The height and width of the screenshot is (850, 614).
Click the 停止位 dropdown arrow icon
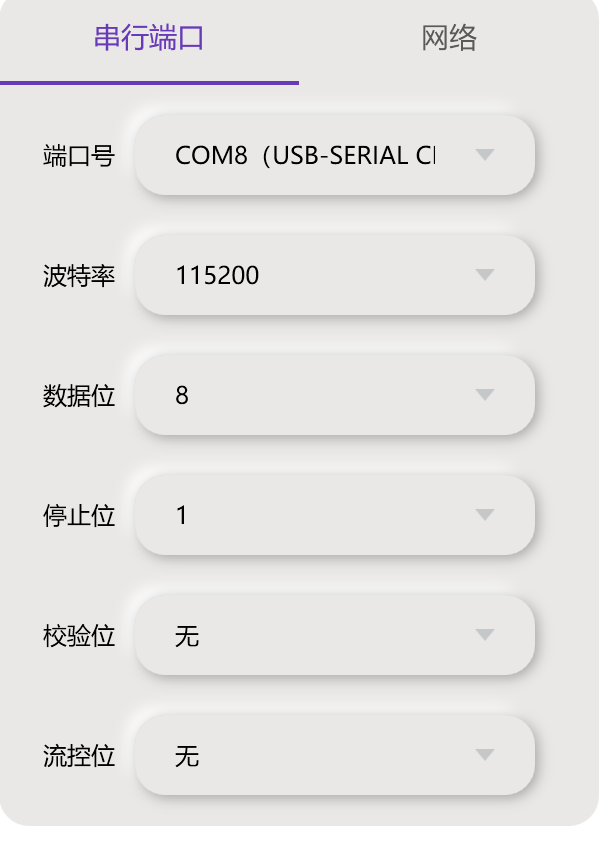click(x=485, y=514)
